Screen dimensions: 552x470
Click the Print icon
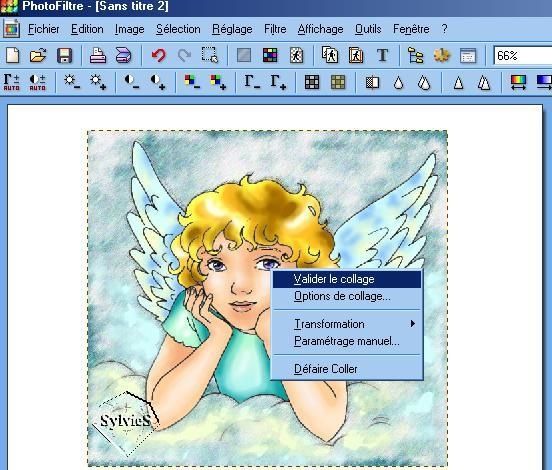click(98, 55)
